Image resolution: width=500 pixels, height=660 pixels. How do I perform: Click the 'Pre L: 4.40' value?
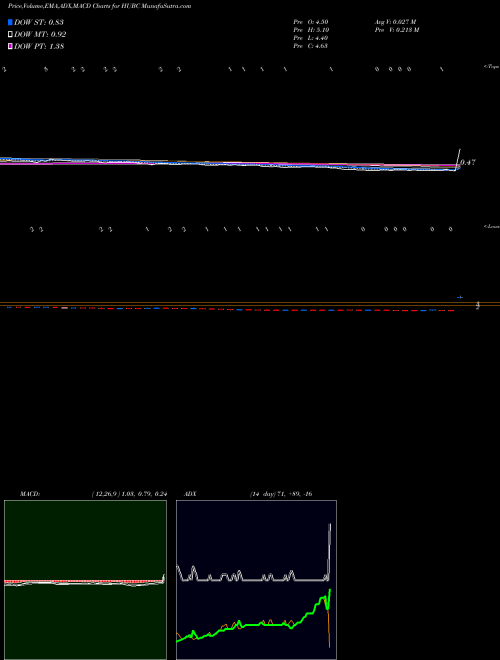(311, 38)
